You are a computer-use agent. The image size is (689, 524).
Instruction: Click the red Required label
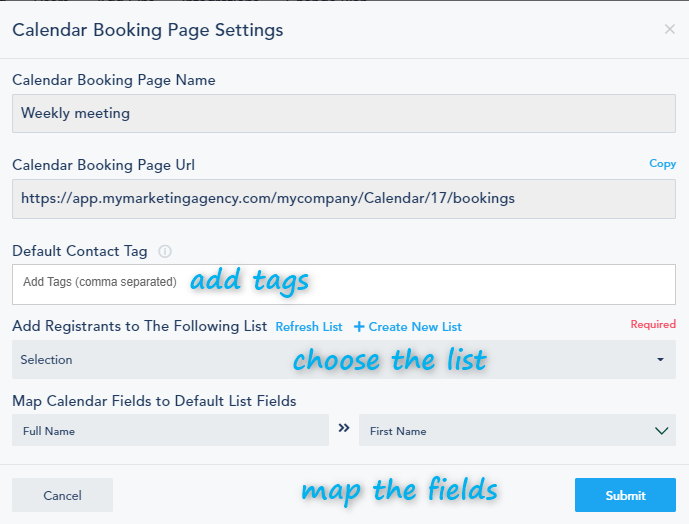pyautogui.click(x=653, y=324)
